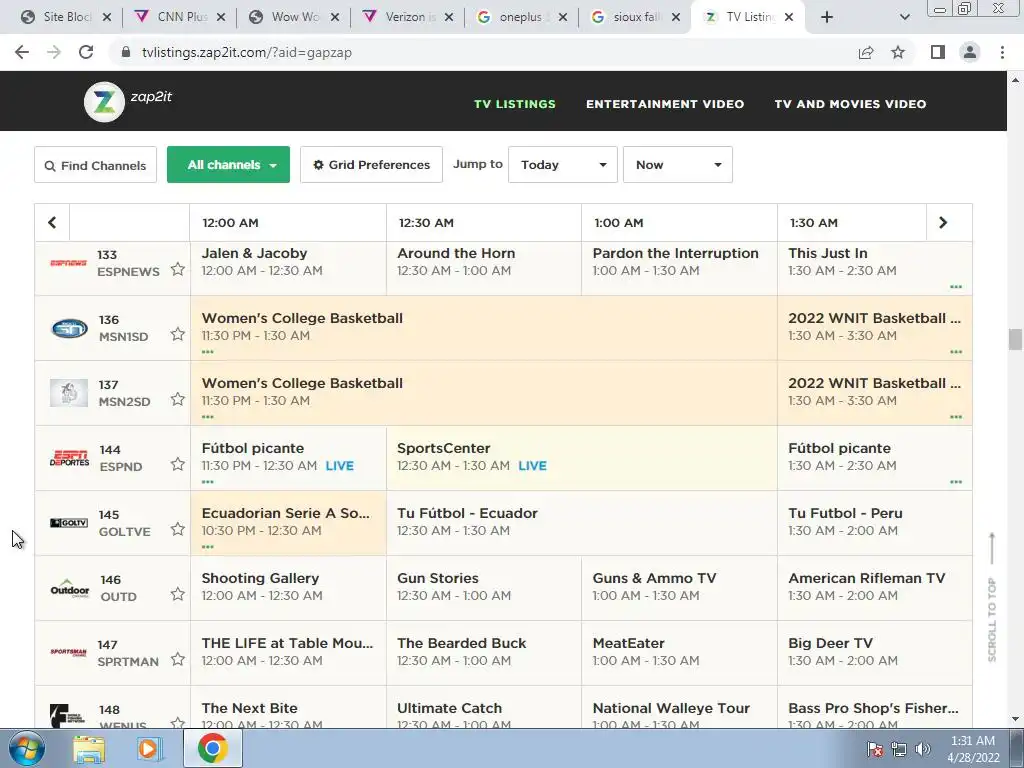Click the page vertical scrollbar thumb
1024x768 pixels.
pos(1015,340)
